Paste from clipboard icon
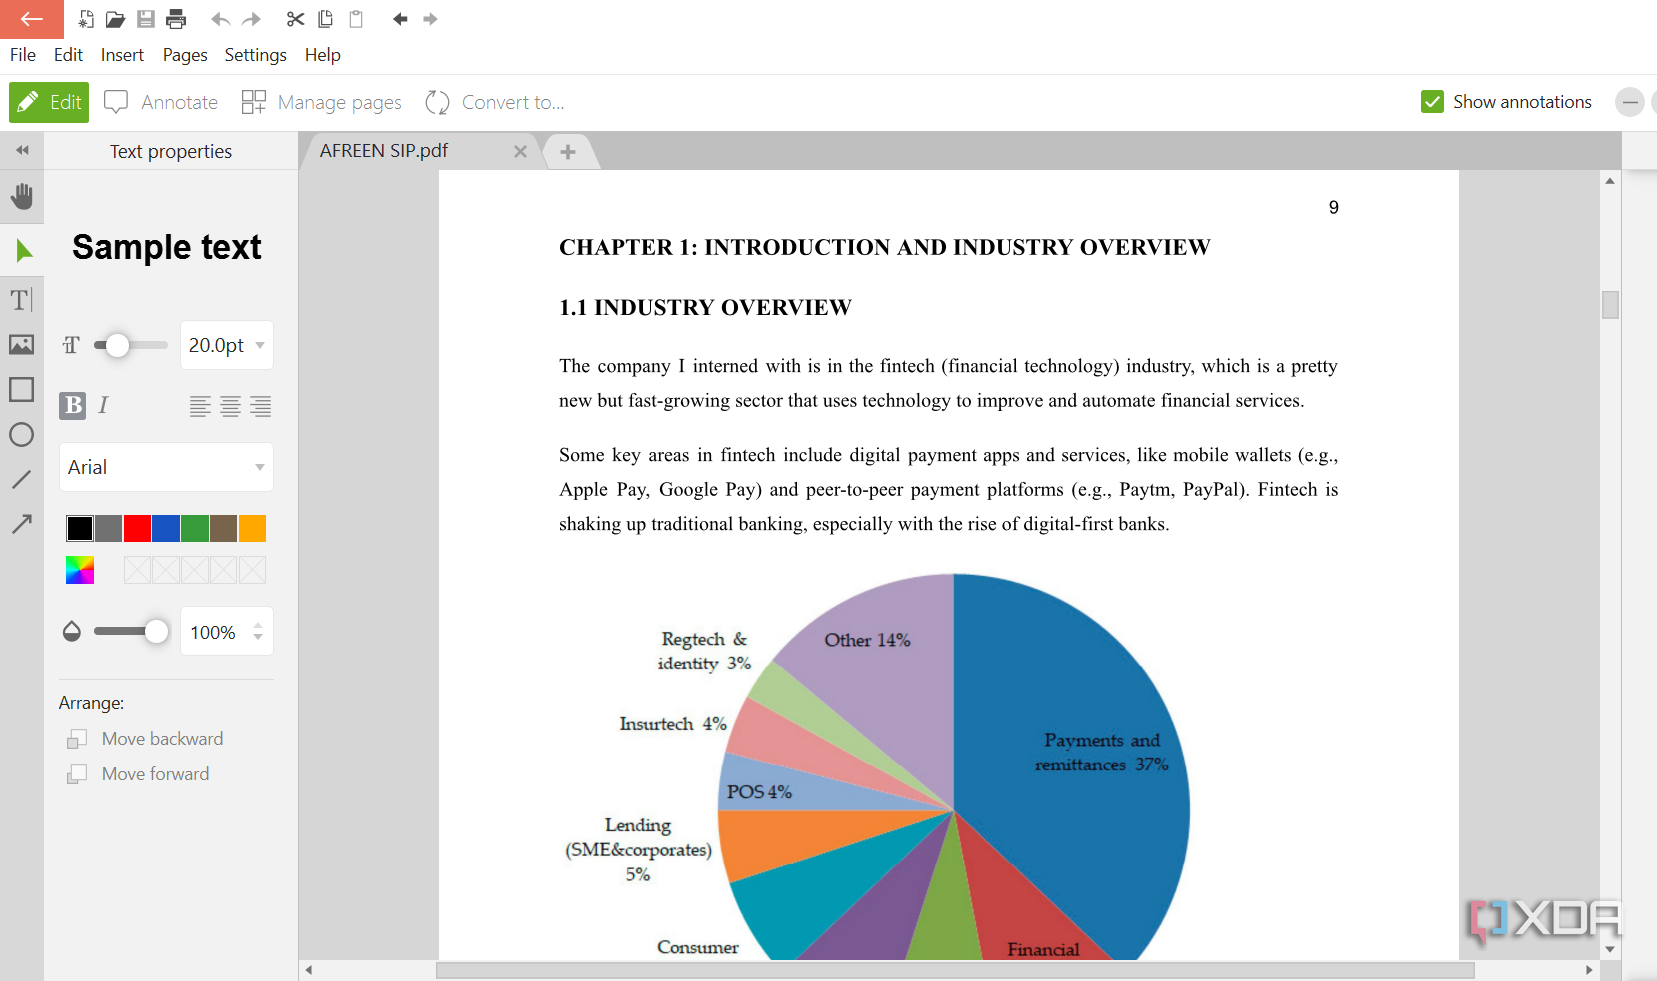The image size is (1657, 981). 356,19
